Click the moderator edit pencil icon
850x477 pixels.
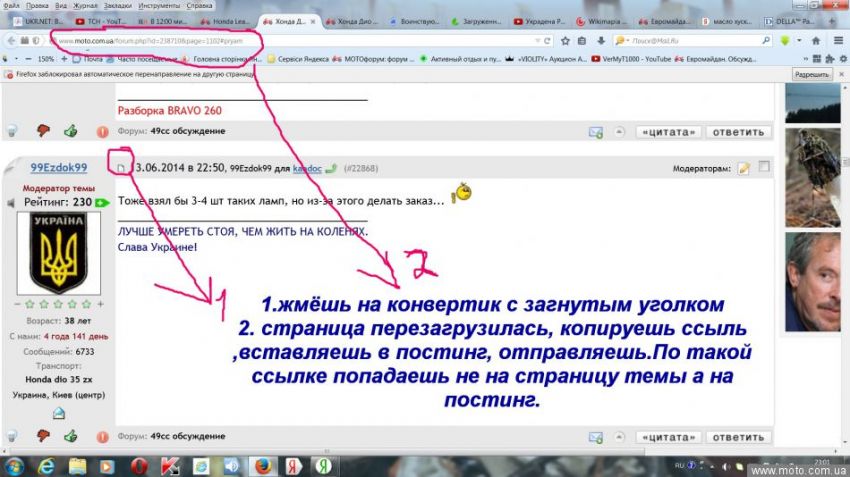coord(744,168)
